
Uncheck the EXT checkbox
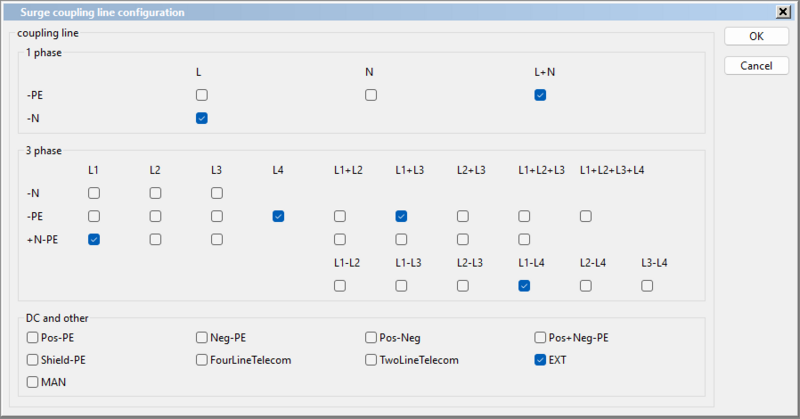[541, 359]
